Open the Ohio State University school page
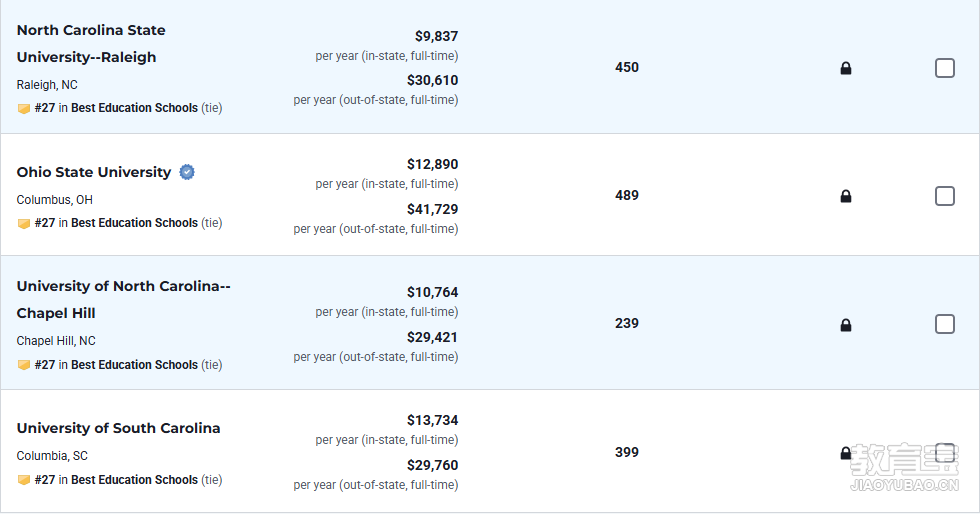Viewport: 980px width, 514px height. point(94,172)
